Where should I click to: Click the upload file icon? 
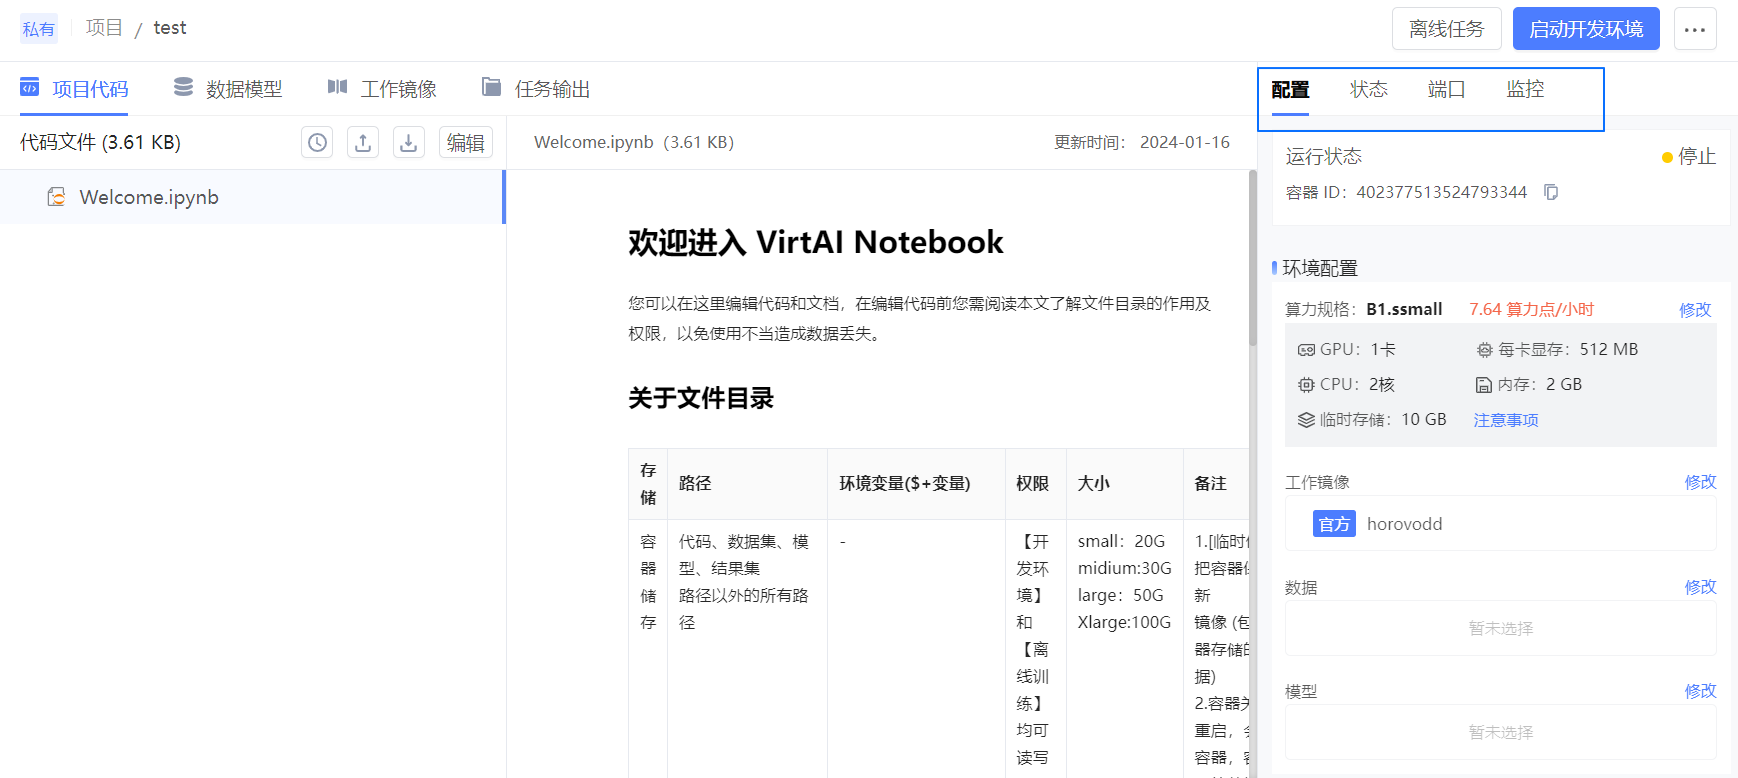click(363, 143)
